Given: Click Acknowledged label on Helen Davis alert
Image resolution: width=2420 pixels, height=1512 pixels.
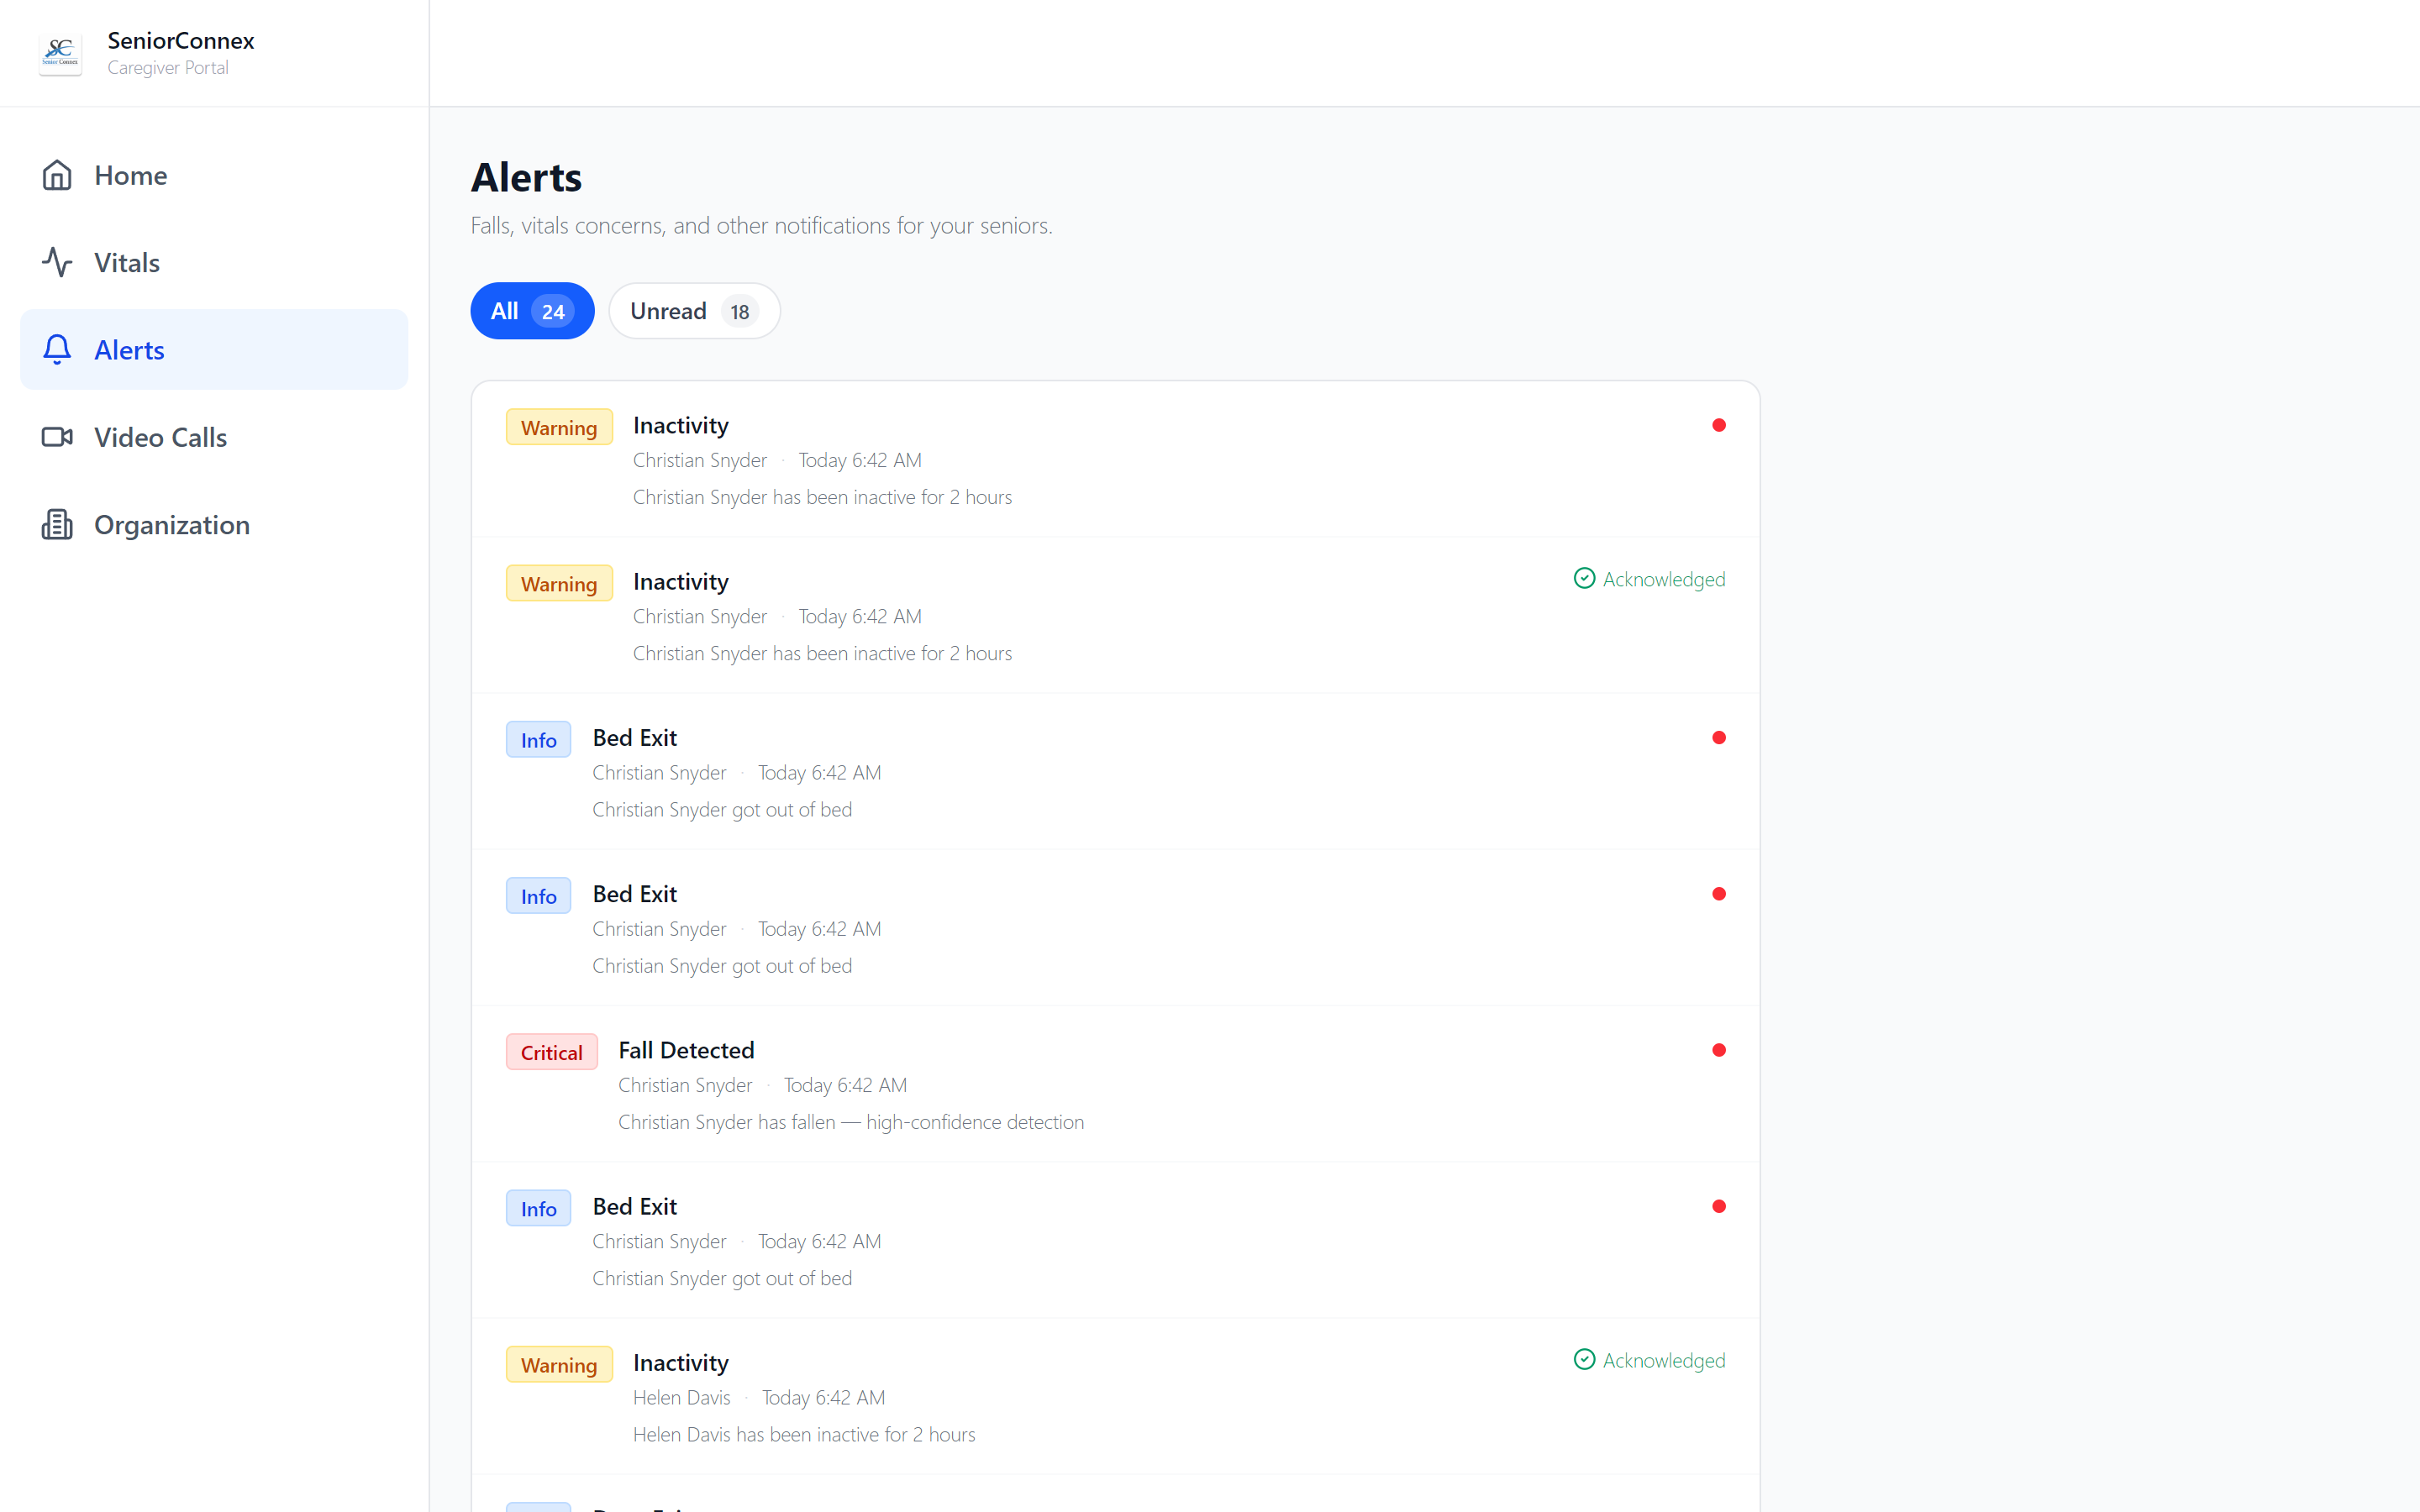Looking at the screenshot, I should (1664, 1360).
